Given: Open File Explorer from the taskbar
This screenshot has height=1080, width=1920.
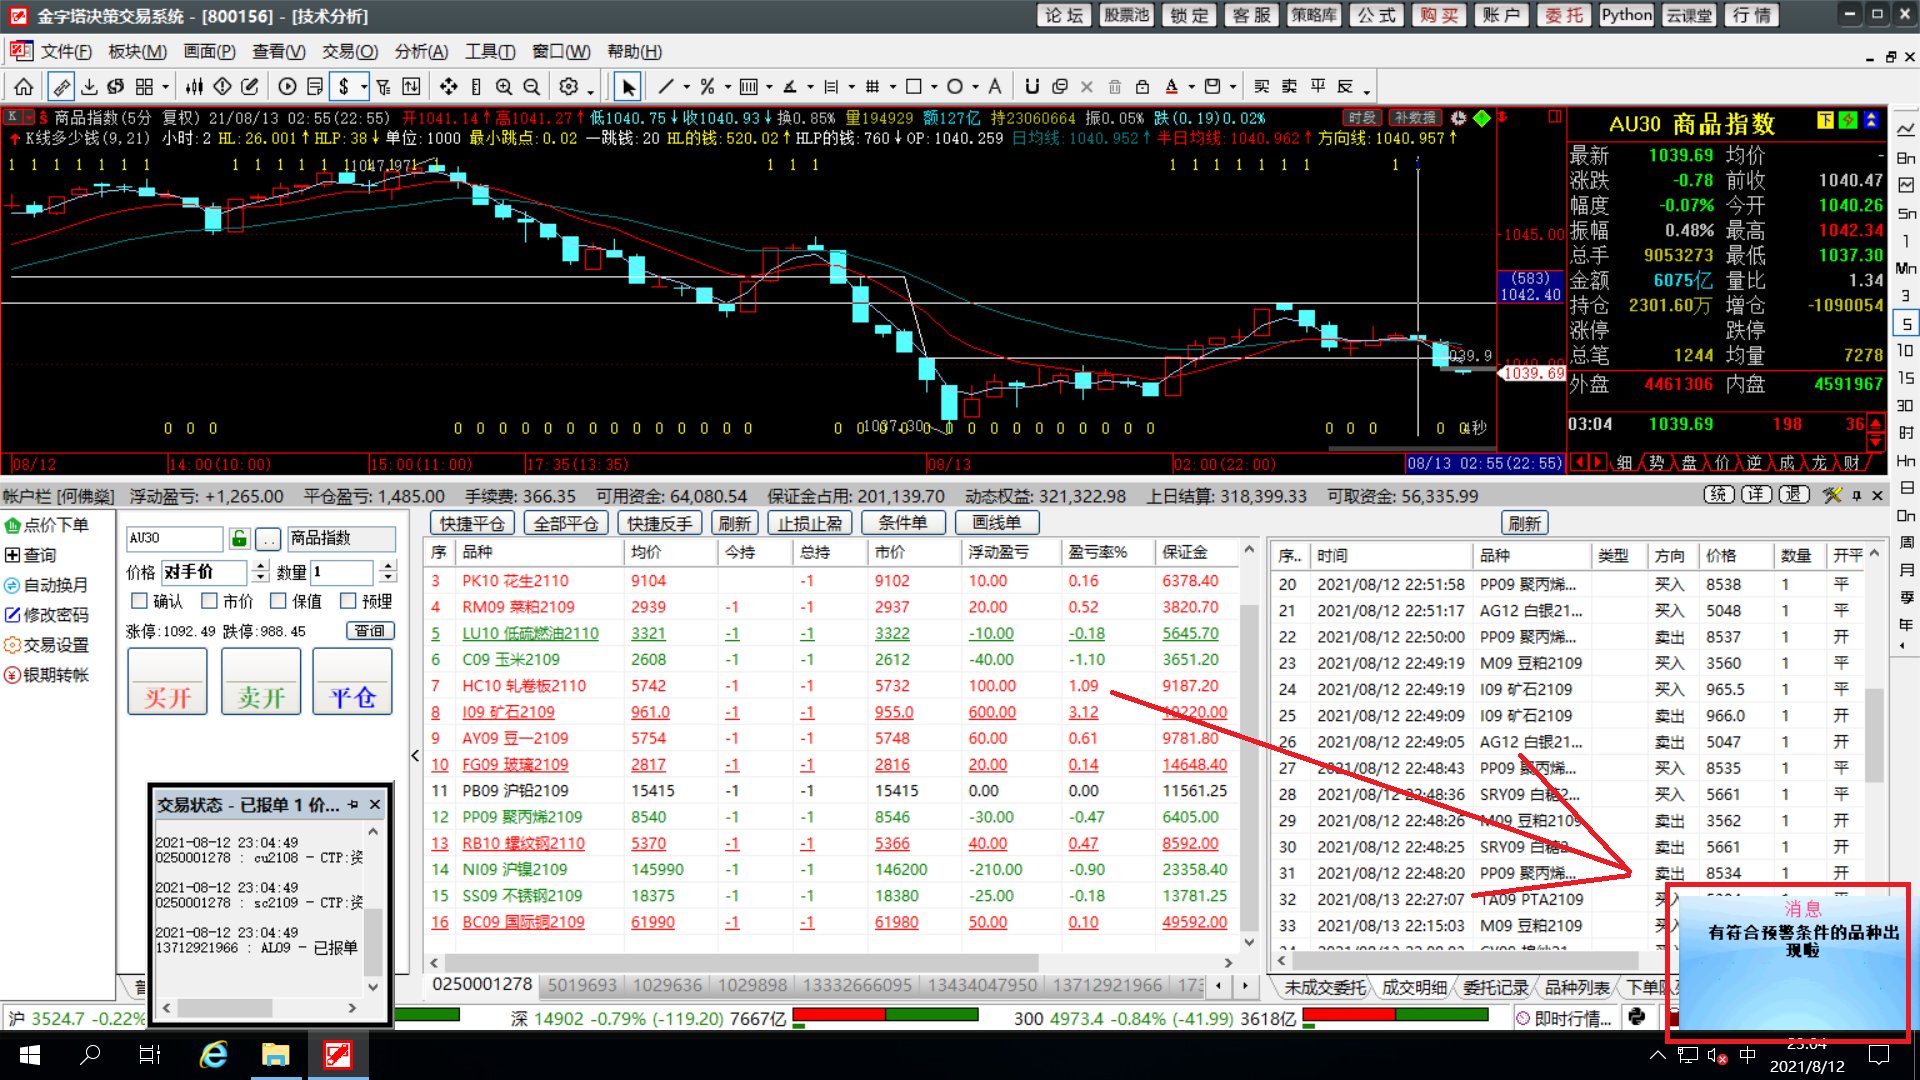Looking at the screenshot, I should point(275,1055).
